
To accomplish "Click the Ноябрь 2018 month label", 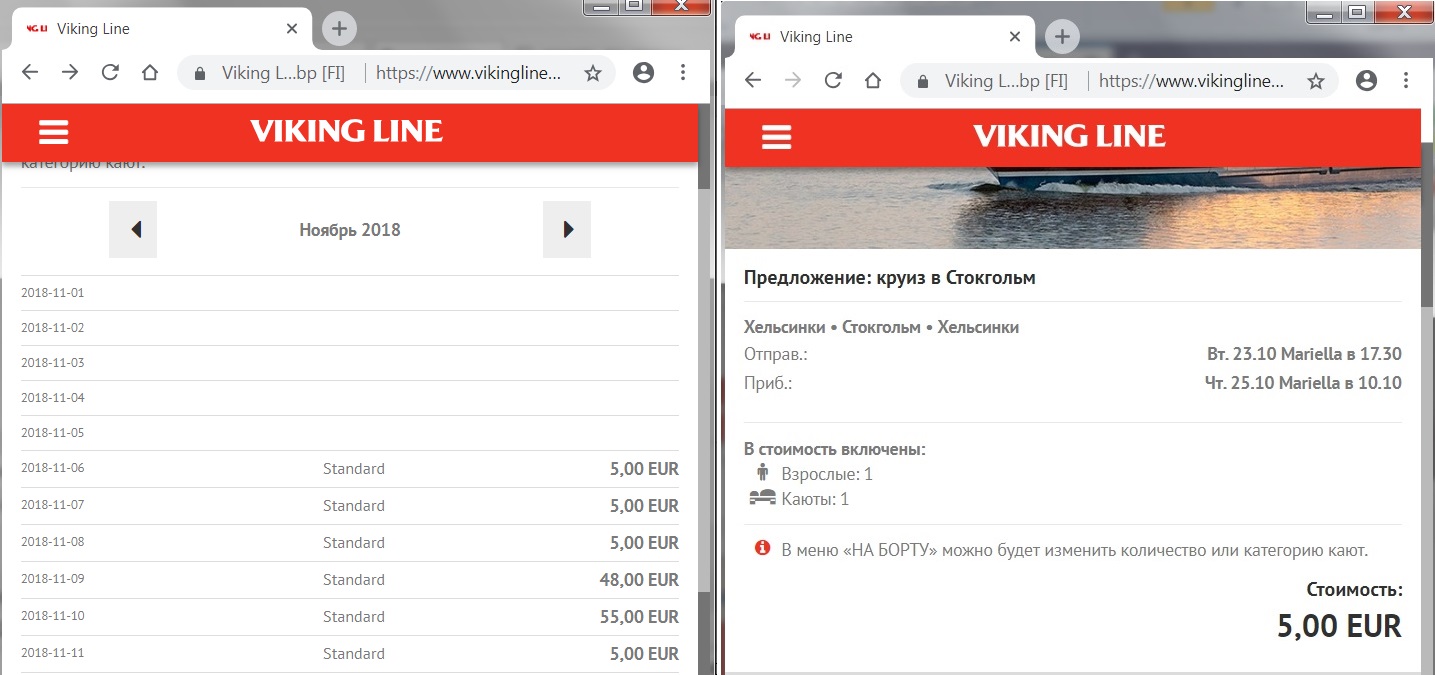I will (350, 230).
